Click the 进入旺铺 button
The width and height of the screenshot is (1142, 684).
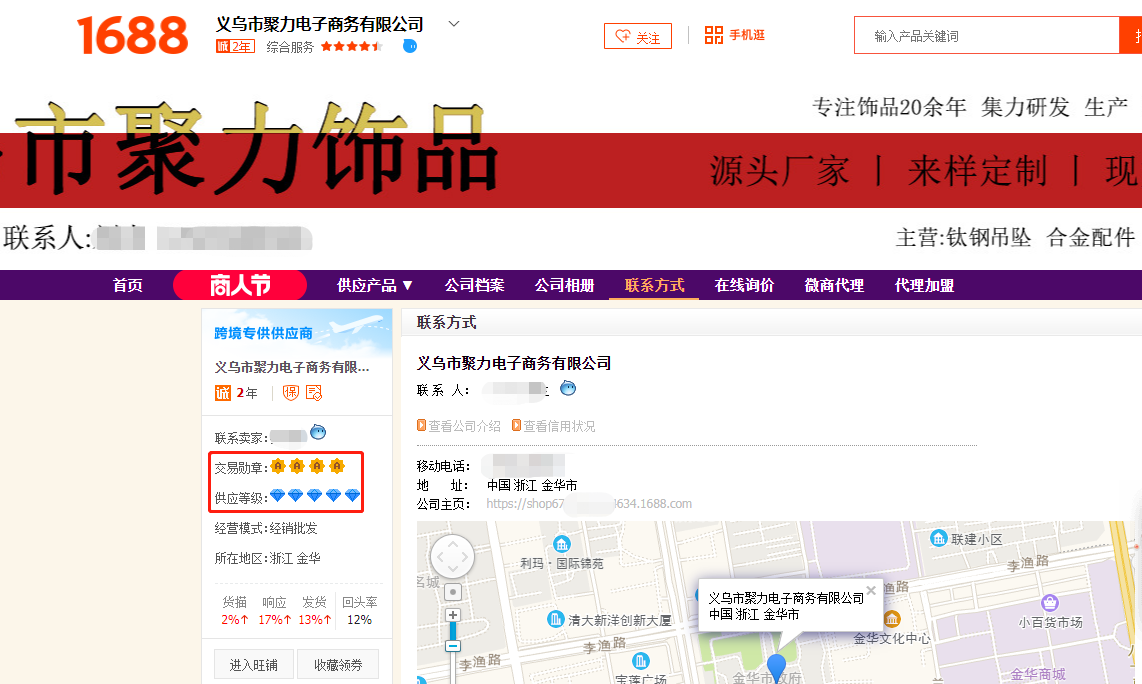(253, 664)
